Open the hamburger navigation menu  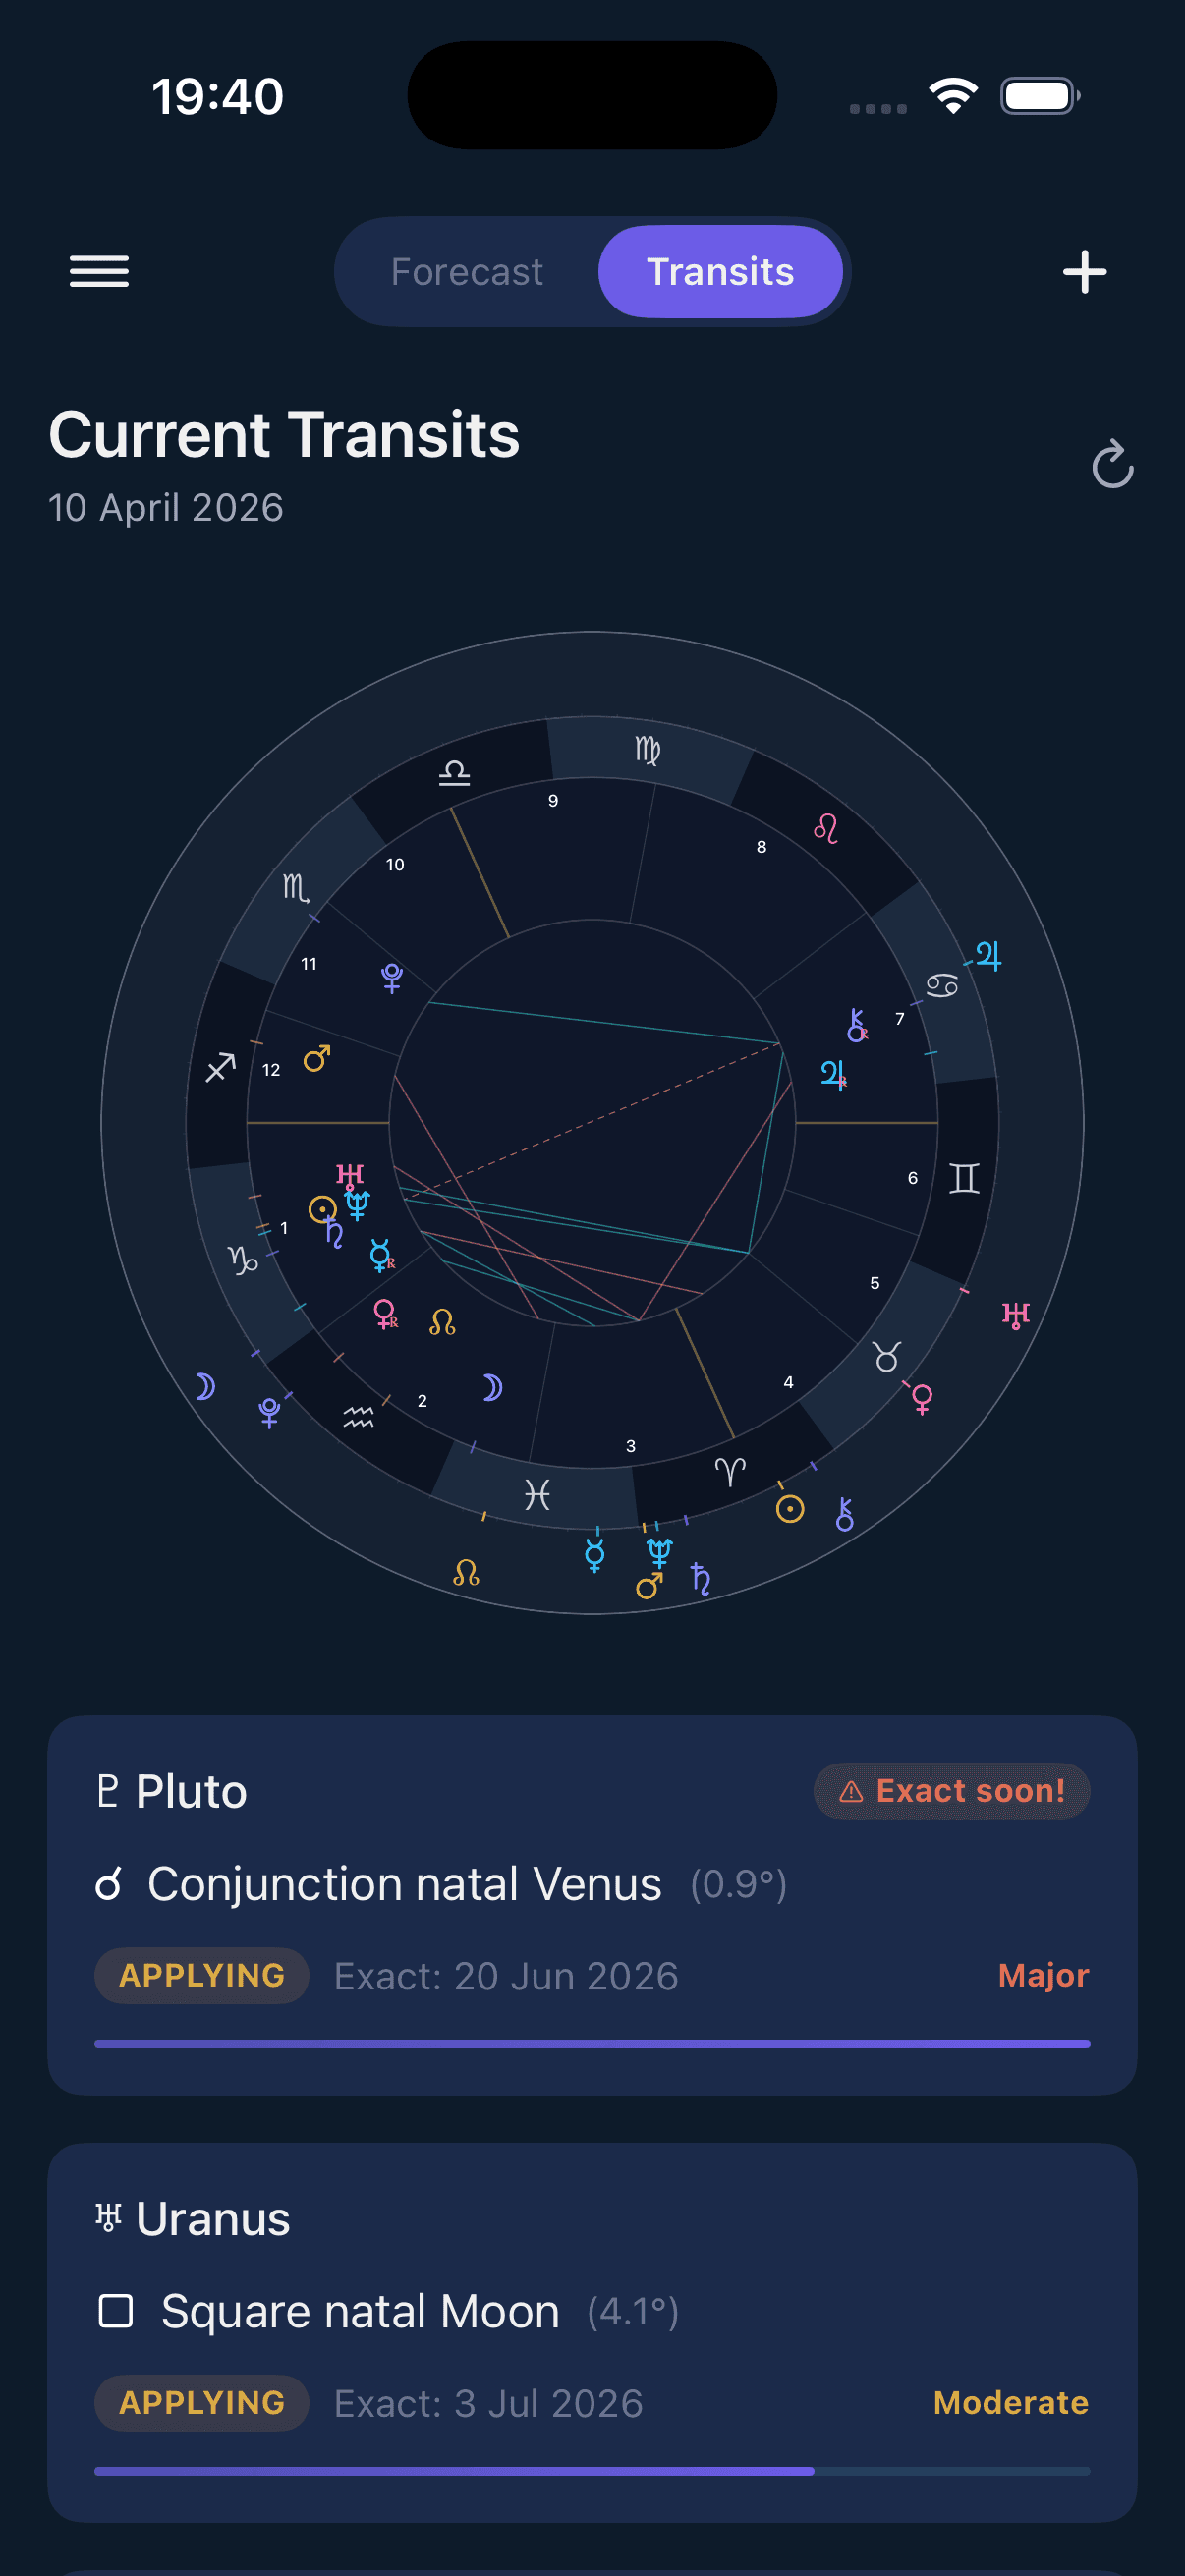point(99,271)
